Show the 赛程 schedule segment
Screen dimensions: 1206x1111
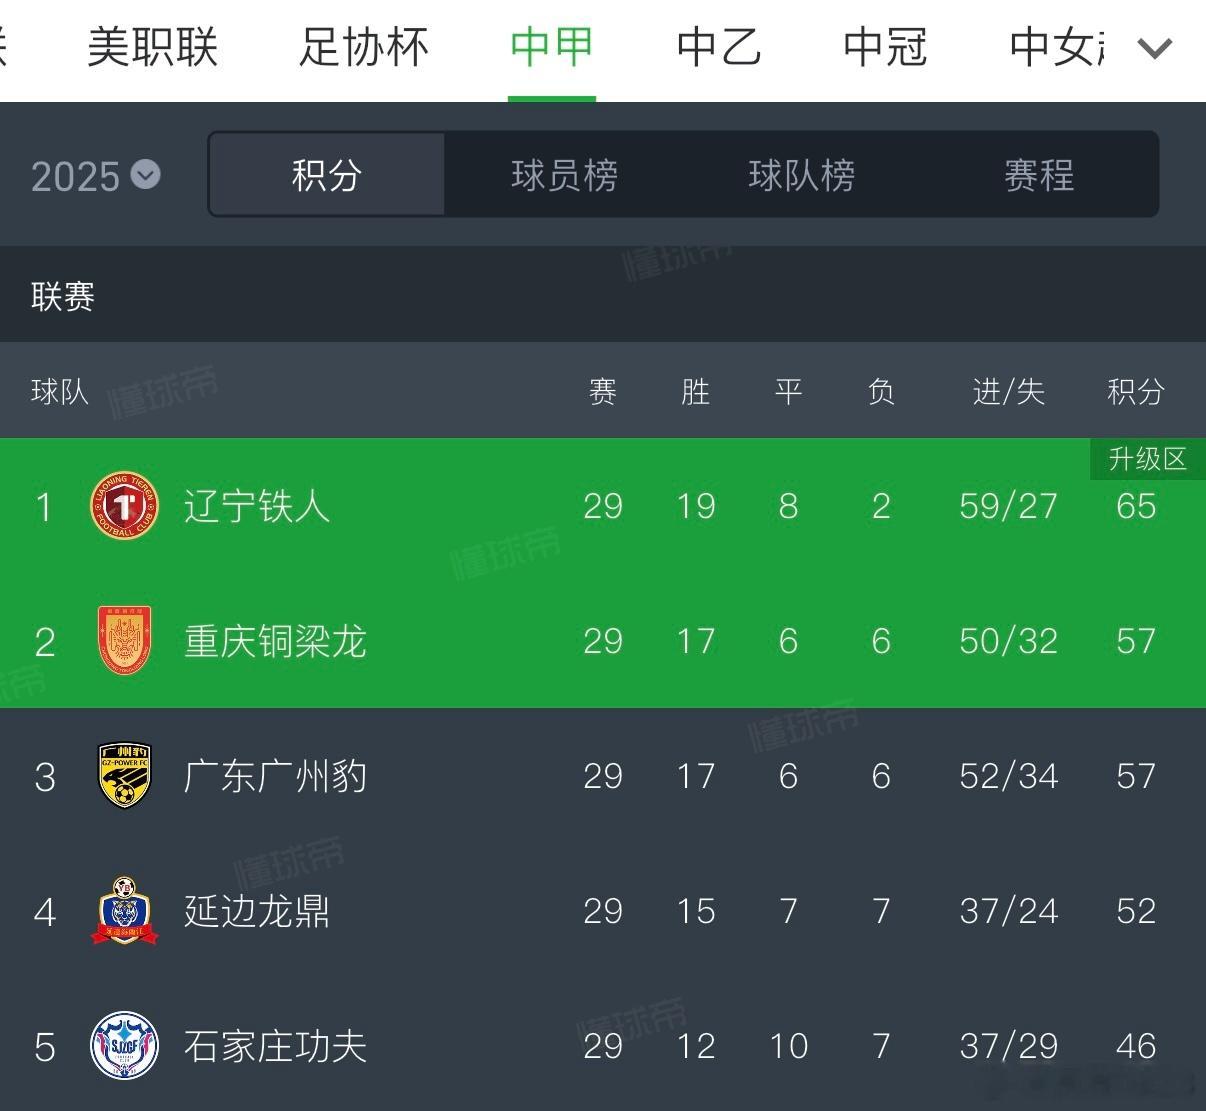1039,176
